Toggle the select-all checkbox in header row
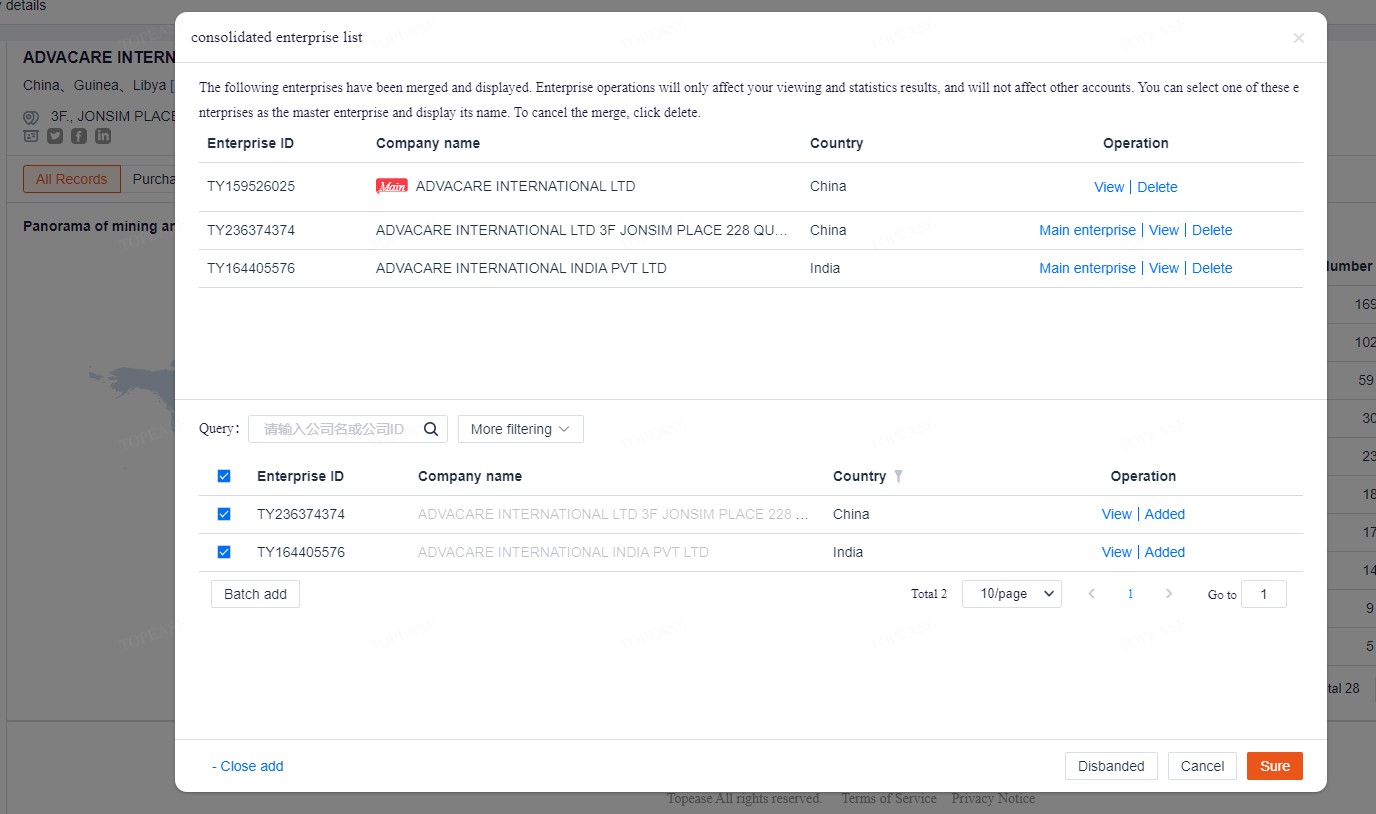1376x814 pixels. [224, 476]
